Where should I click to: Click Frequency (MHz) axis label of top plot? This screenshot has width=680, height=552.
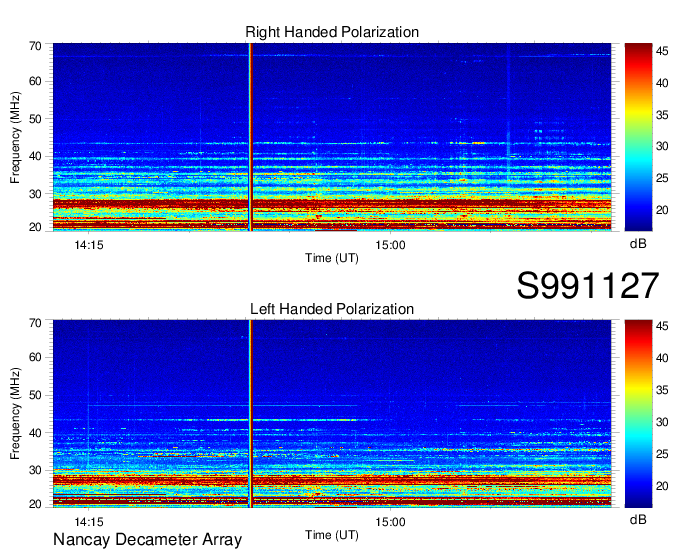pos(15,137)
